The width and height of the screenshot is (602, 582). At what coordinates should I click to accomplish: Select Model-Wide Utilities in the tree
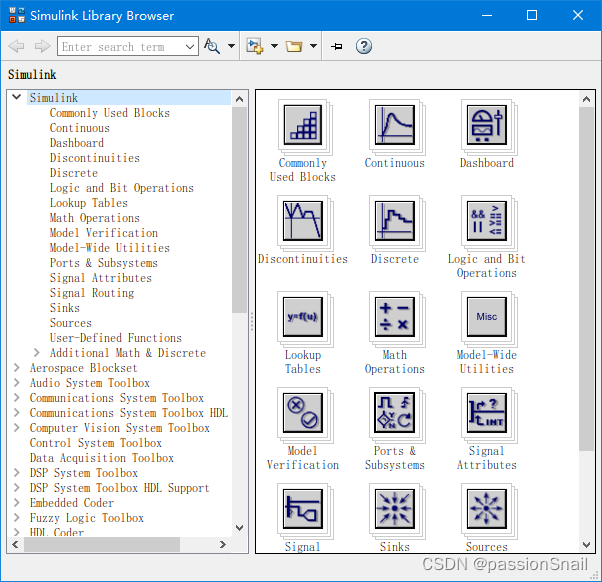click(109, 248)
